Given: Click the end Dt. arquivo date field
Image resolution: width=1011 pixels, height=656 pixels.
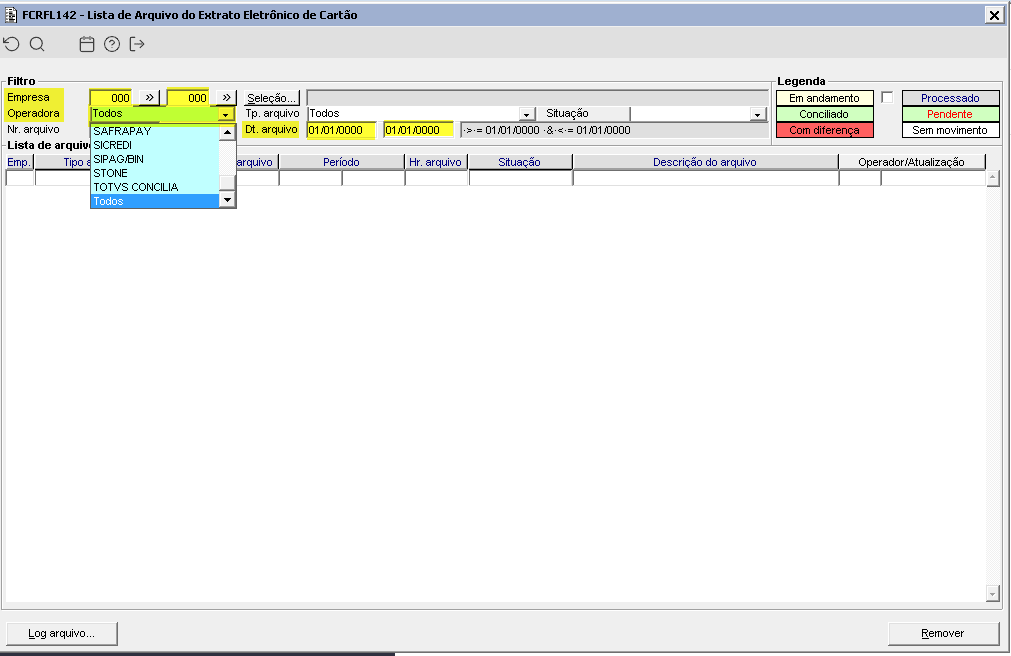Looking at the screenshot, I should (x=418, y=130).
